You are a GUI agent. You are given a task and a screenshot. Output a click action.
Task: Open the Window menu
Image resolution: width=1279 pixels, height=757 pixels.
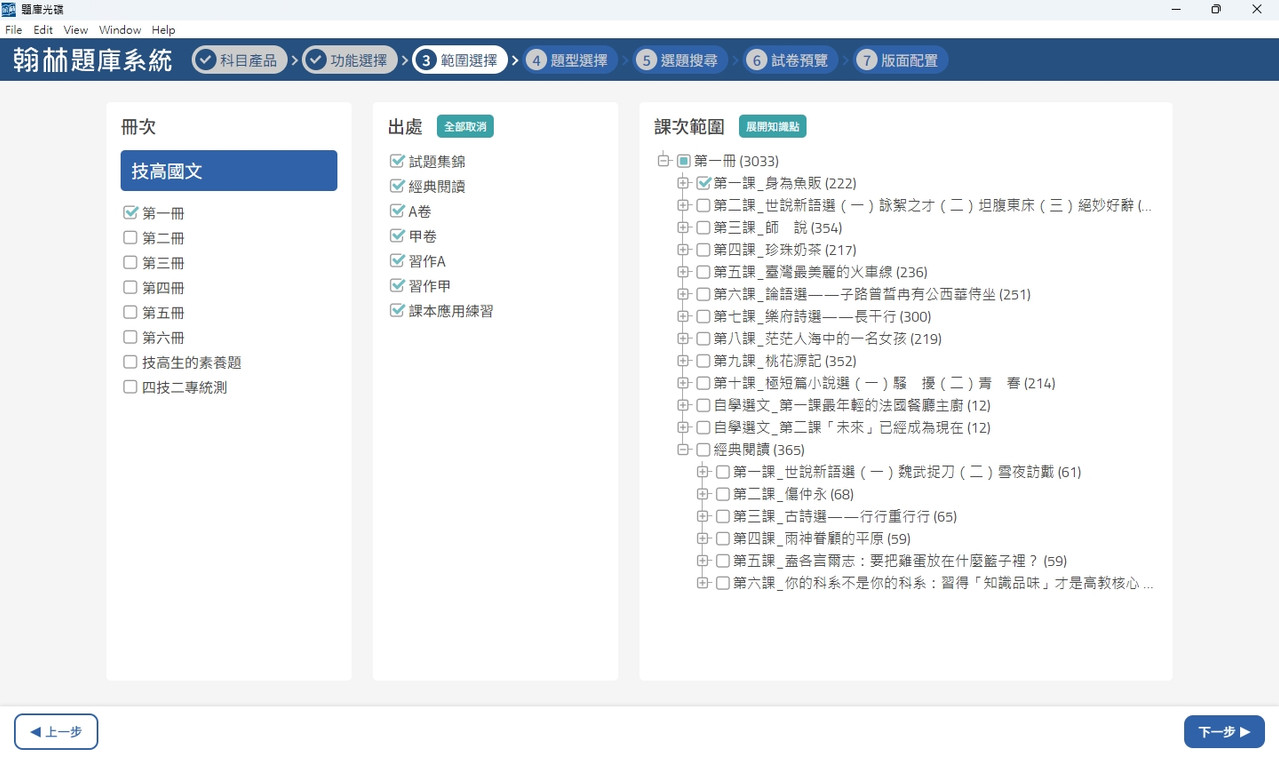click(x=120, y=30)
